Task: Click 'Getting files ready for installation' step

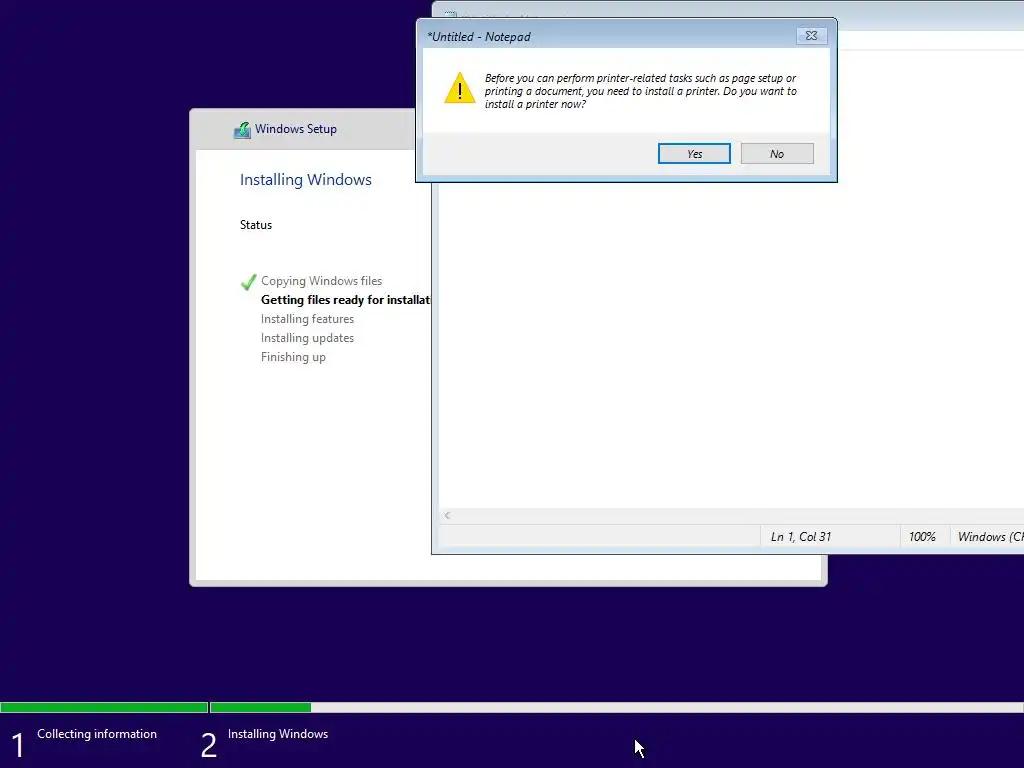Action: (345, 300)
